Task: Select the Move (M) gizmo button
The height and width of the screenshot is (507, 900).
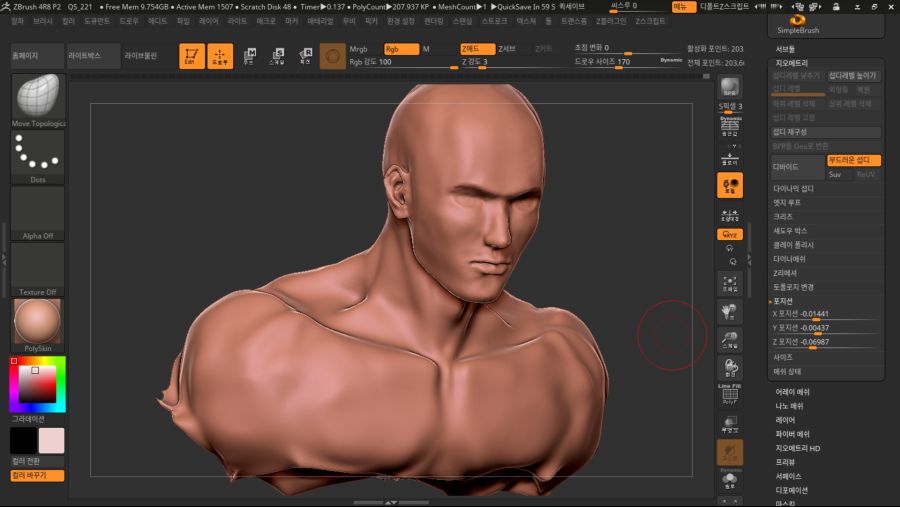Action: 250,56
